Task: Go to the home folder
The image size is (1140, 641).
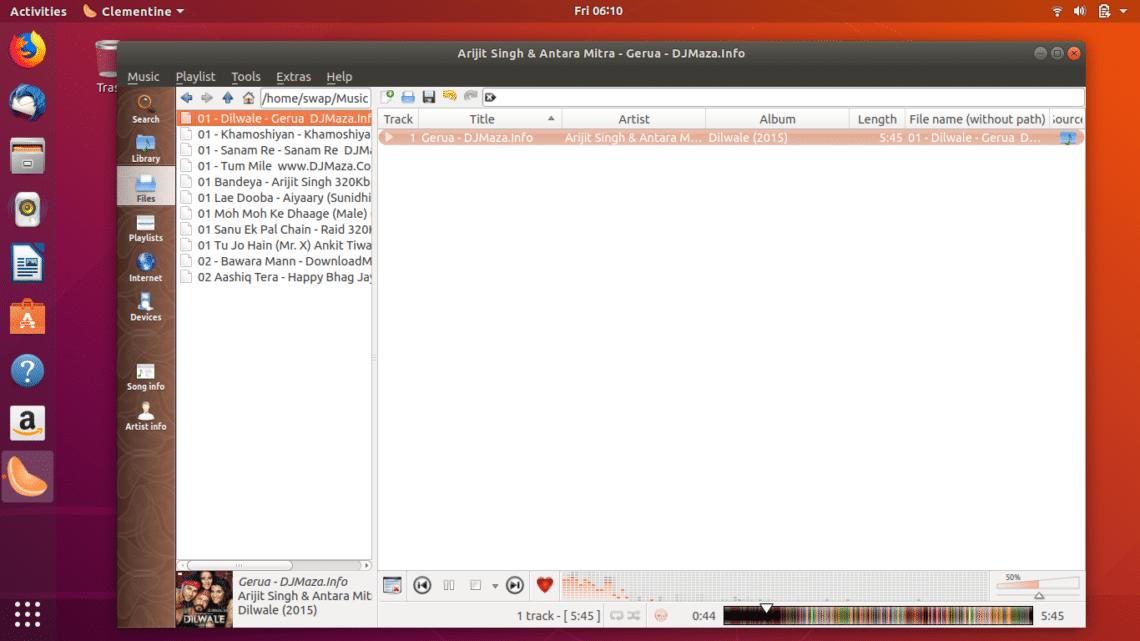Action: coord(249,97)
